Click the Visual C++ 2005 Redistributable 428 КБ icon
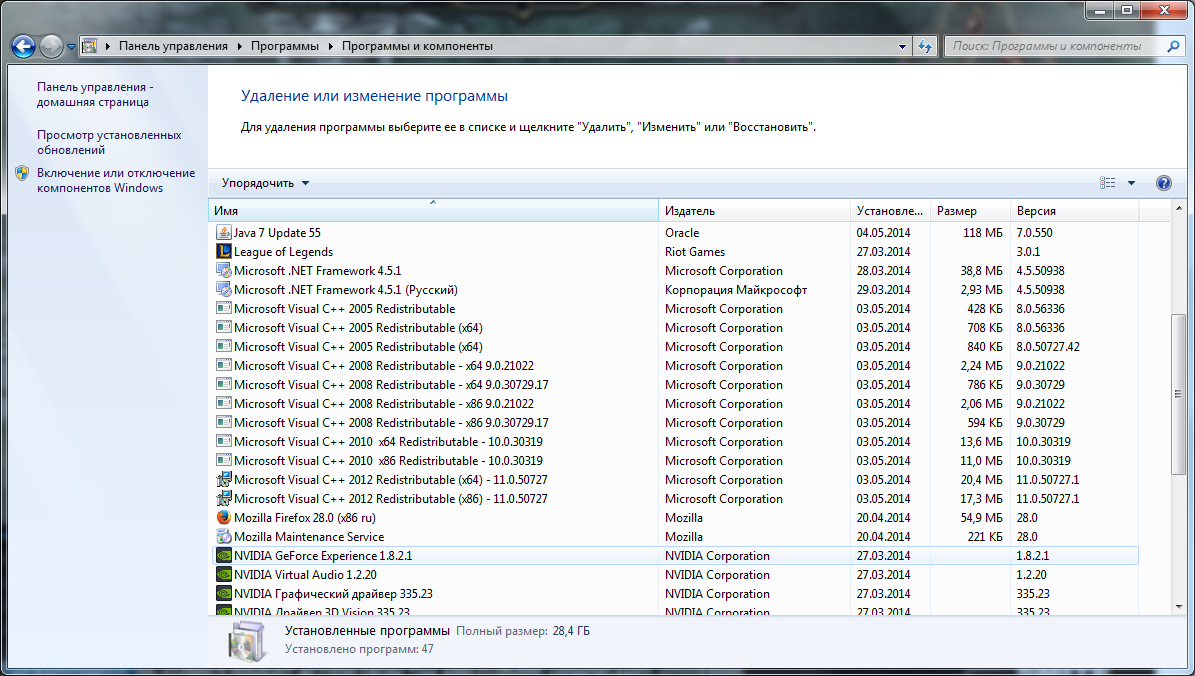This screenshot has height=676, width=1195. pyautogui.click(x=223, y=309)
